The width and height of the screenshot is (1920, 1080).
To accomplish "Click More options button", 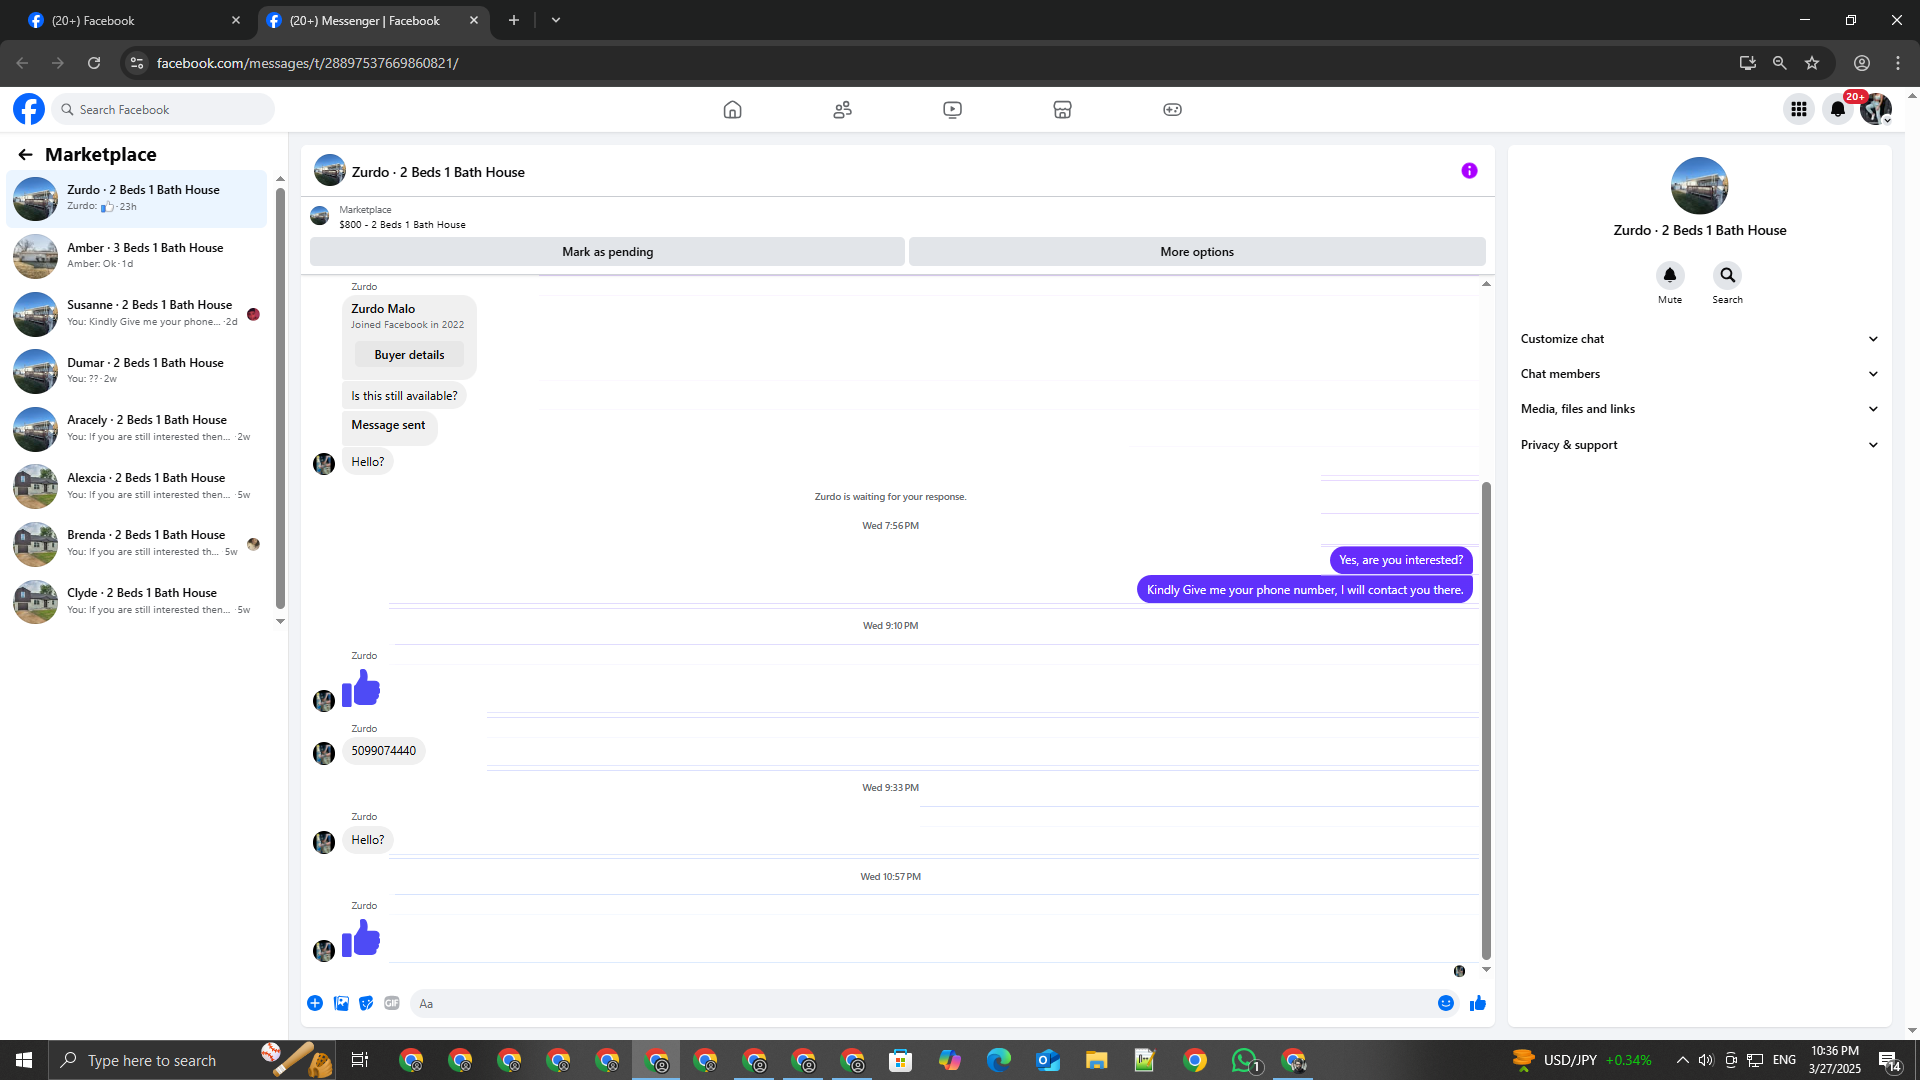I will tap(1197, 252).
